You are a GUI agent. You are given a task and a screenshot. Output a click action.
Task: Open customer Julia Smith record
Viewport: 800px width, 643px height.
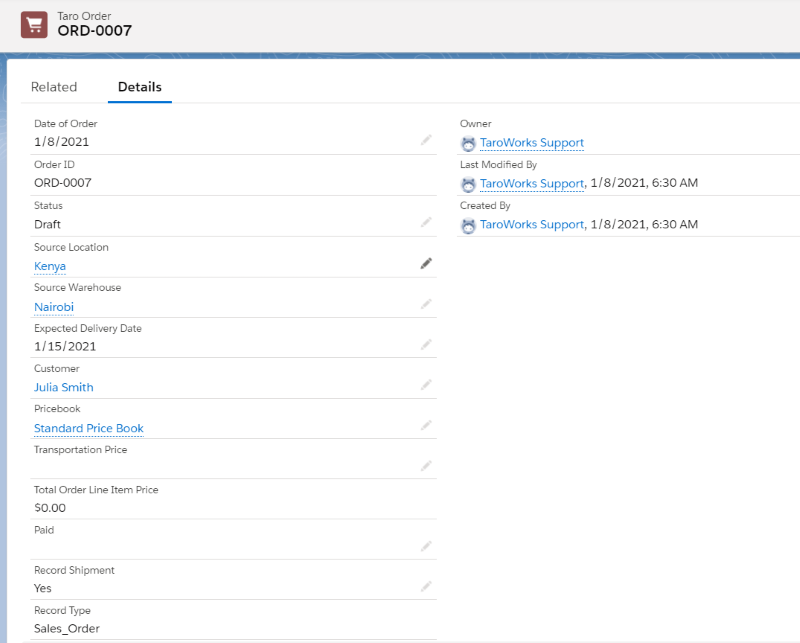coord(64,387)
